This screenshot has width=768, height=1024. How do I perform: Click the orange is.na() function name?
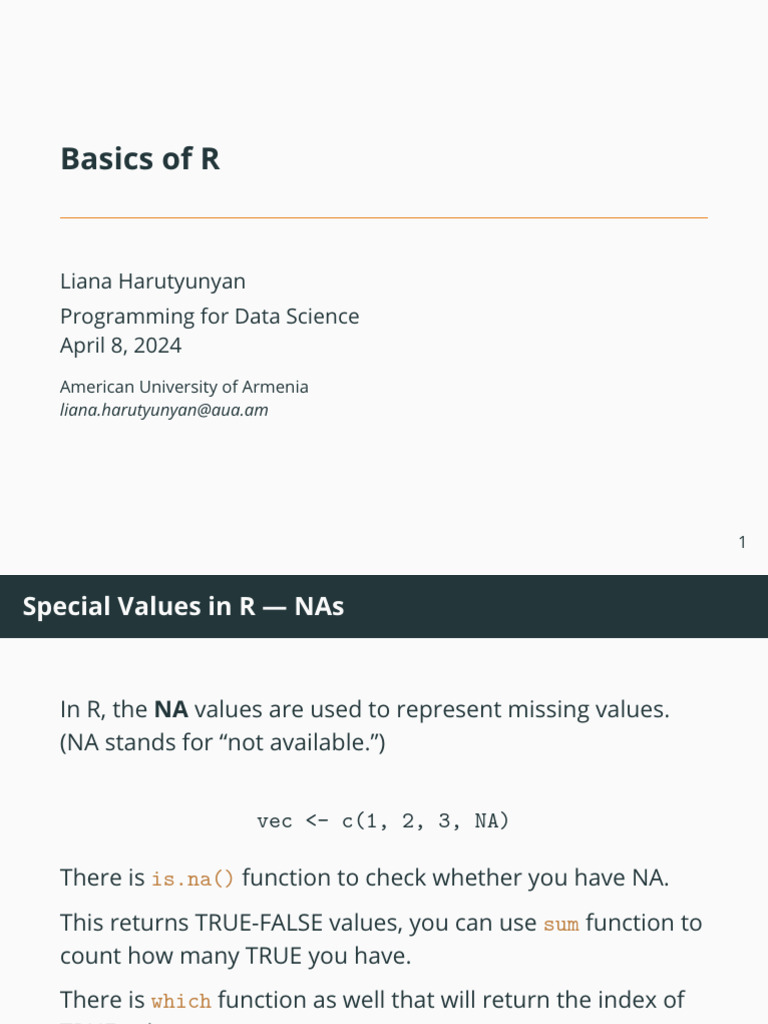pyautogui.click(x=193, y=880)
